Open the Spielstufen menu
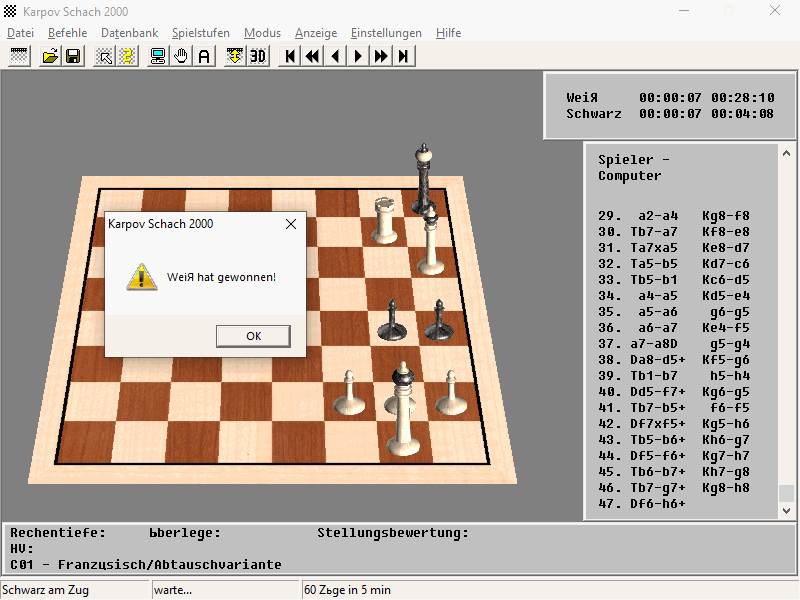Screen dimensions: 800x600 pyautogui.click(x=201, y=33)
